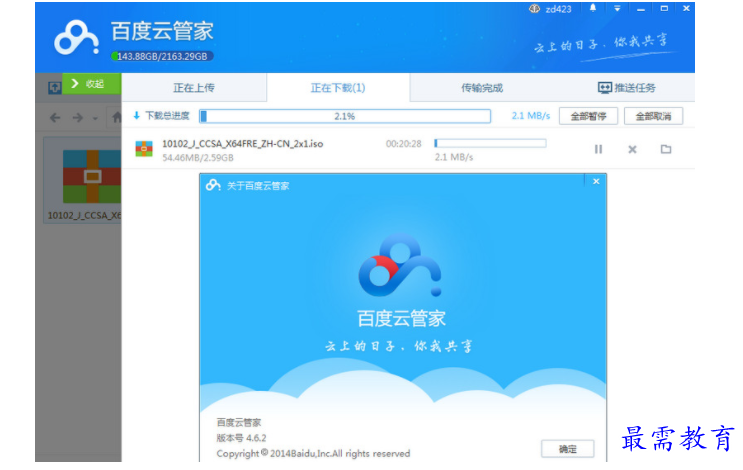Confirm the about dialog with 确定
This screenshot has height=470, width=743.
pos(568,449)
